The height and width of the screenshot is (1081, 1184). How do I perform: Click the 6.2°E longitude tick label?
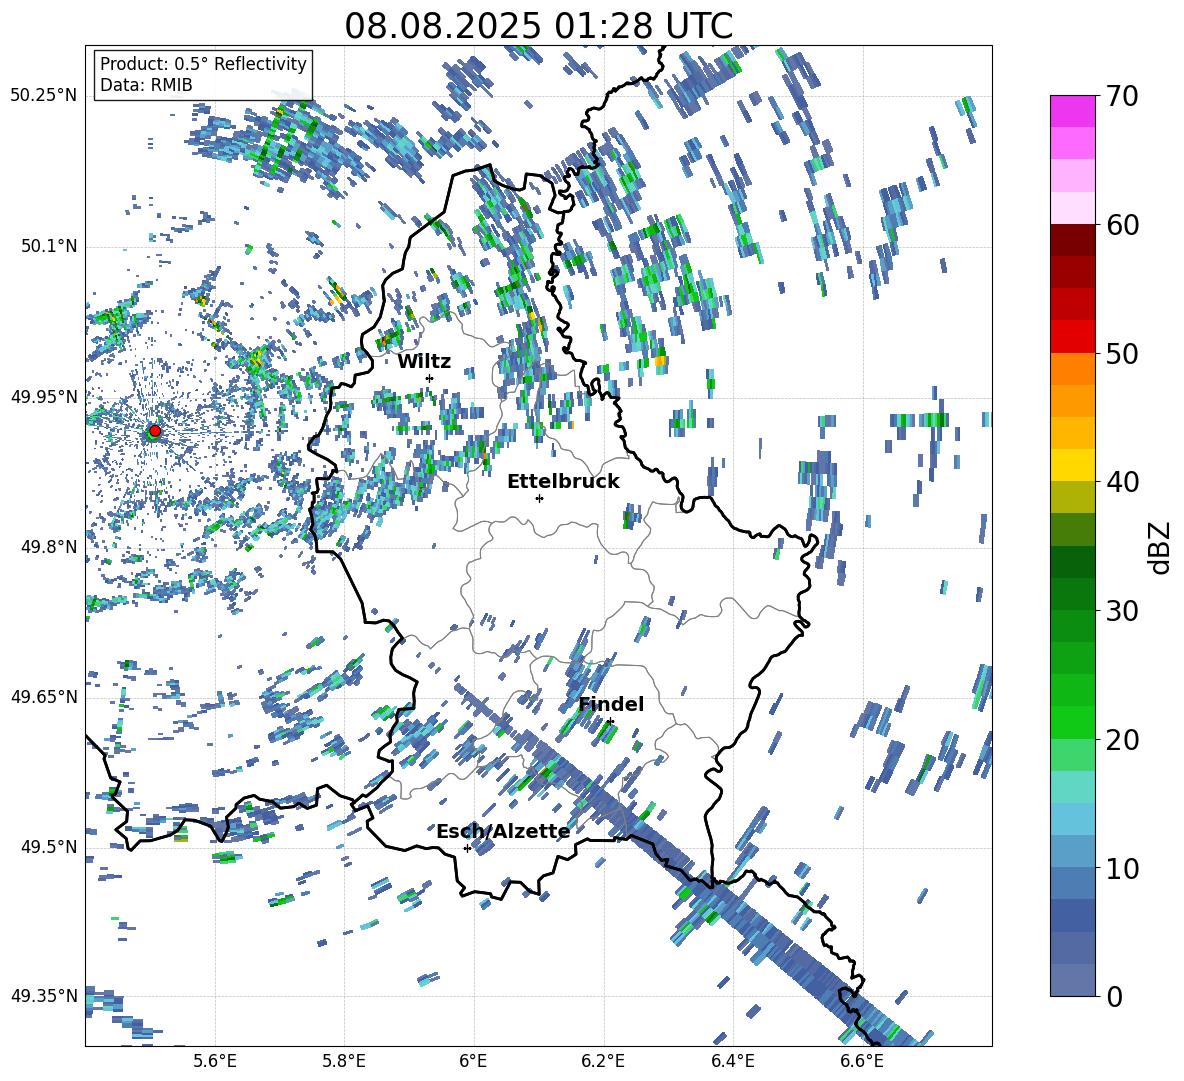(x=603, y=1061)
